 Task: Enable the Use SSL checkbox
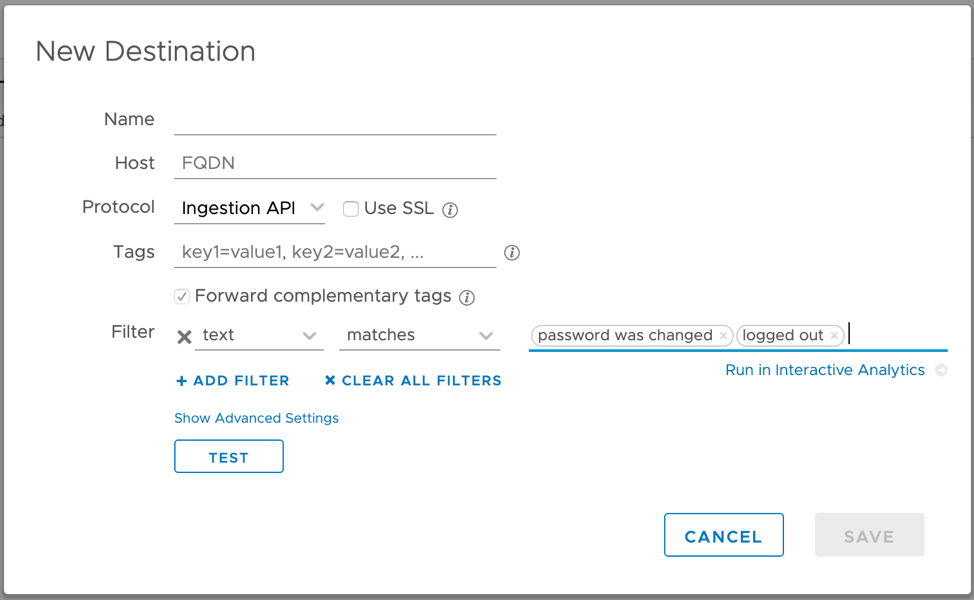pyautogui.click(x=351, y=209)
